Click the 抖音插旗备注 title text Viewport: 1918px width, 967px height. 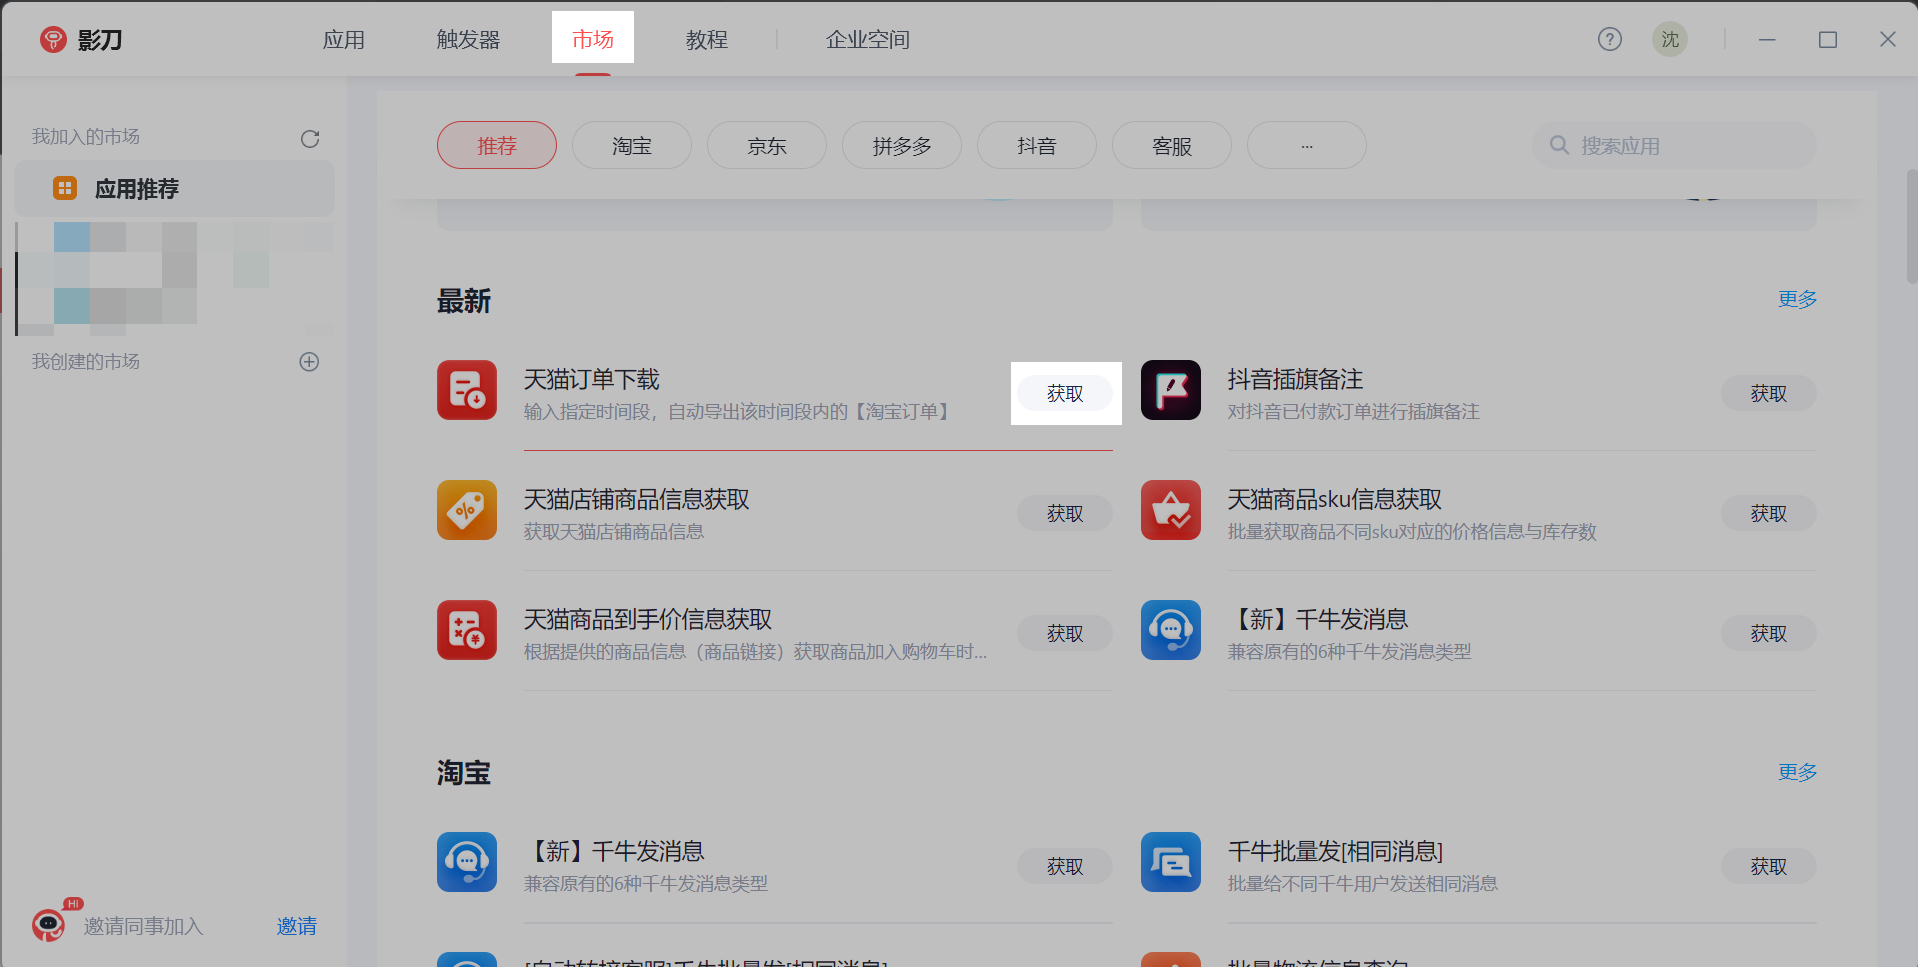tap(1295, 379)
